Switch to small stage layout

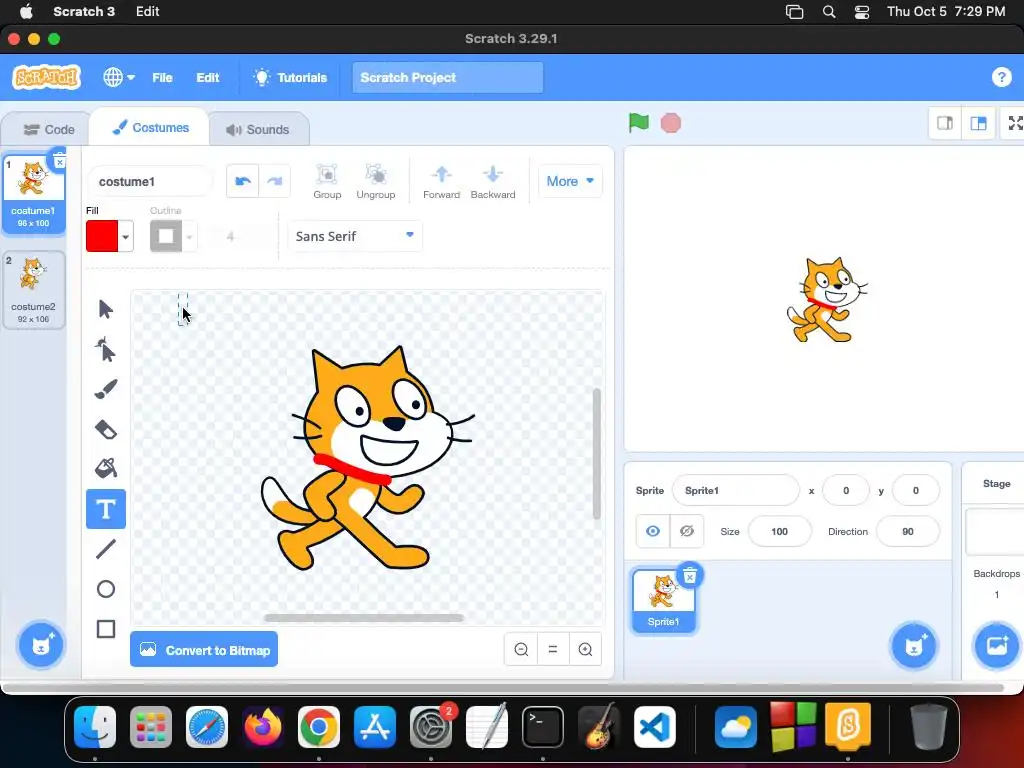(945, 123)
